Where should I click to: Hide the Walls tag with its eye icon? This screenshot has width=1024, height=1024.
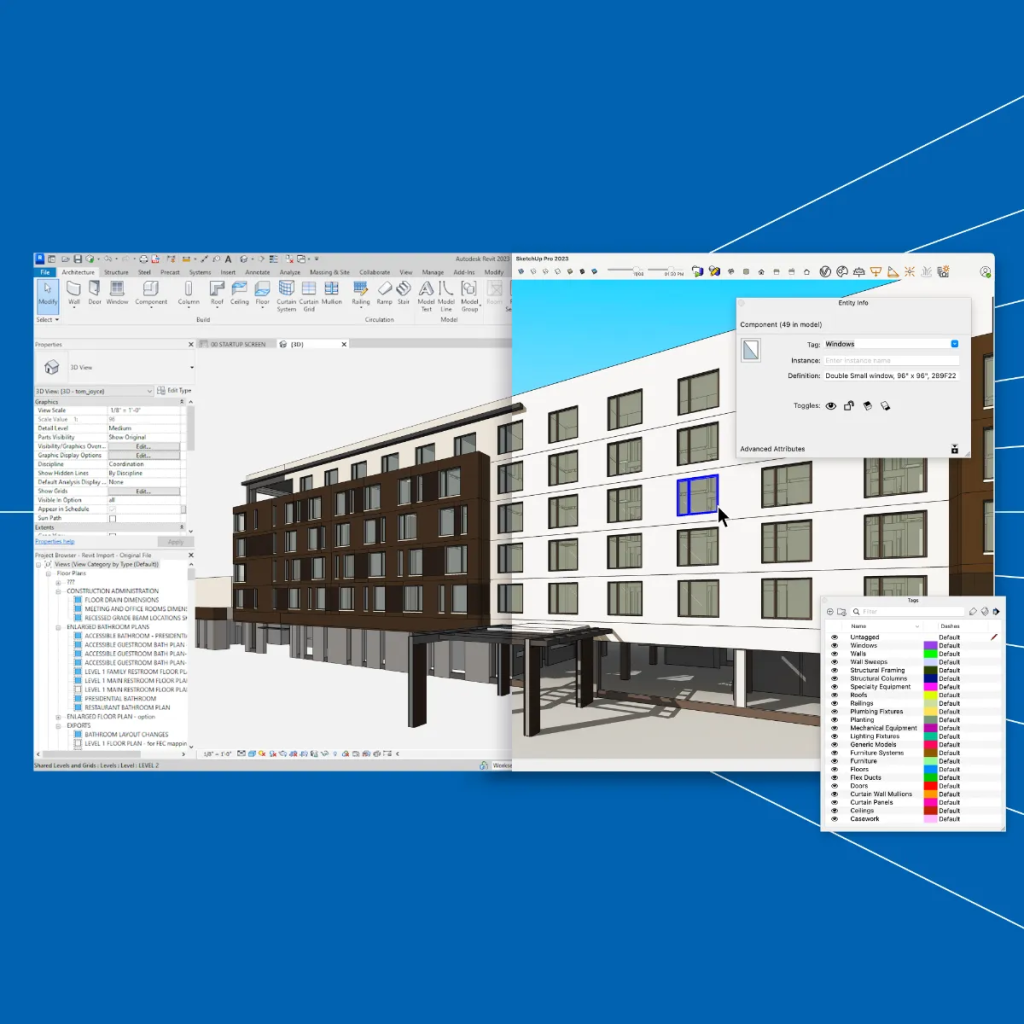(834, 654)
